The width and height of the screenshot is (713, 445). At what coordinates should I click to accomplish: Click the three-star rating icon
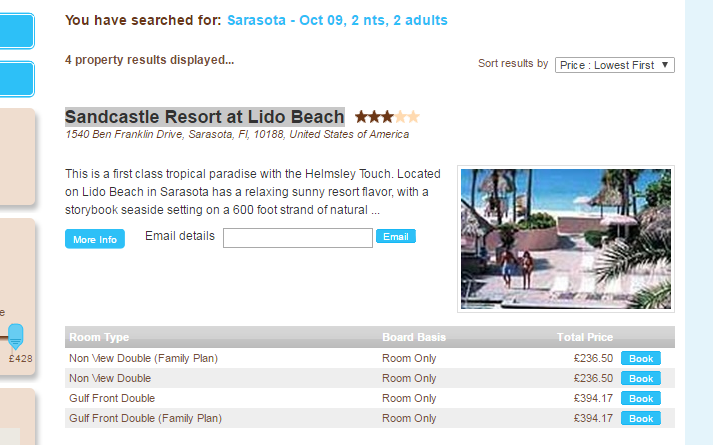click(x=386, y=117)
